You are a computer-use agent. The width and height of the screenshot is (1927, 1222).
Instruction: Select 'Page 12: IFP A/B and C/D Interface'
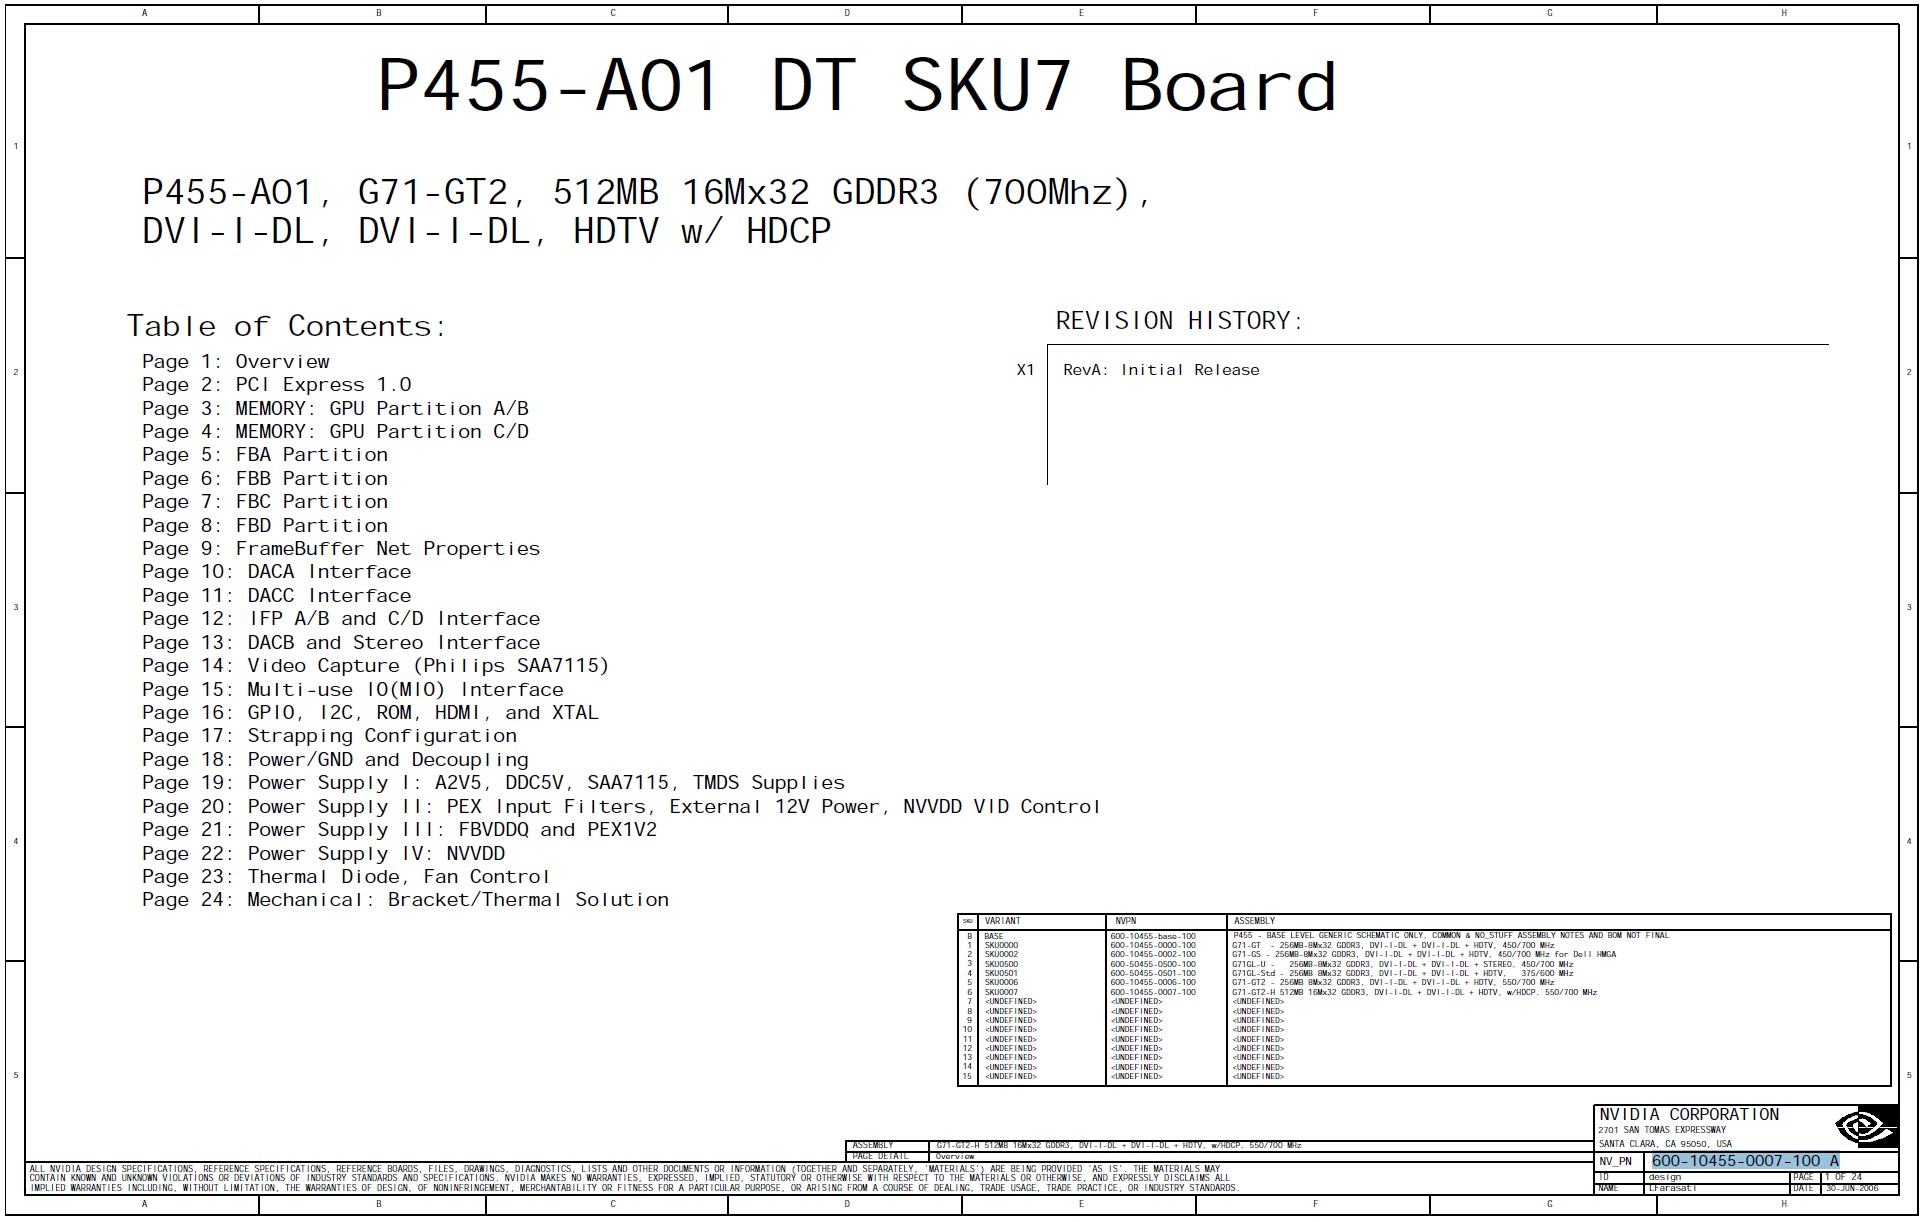coord(341,619)
